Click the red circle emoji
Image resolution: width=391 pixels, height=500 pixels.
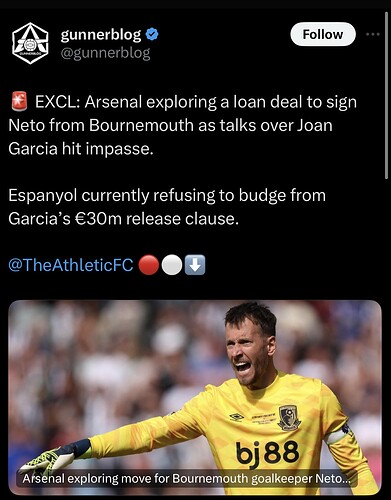point(148,265)
